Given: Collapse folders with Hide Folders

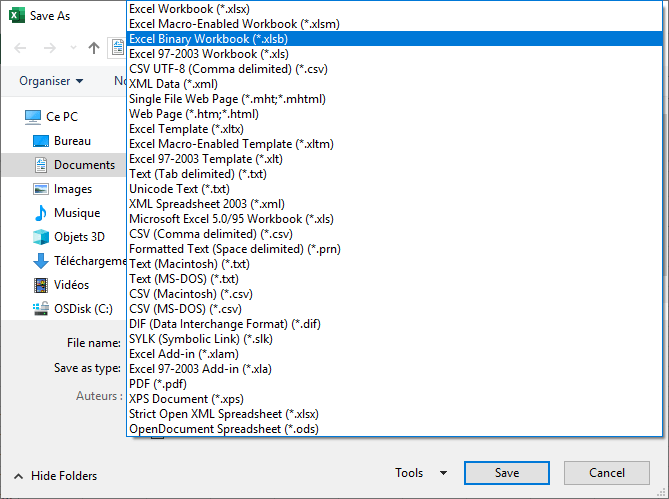Looking at the screenshot, I should pos(55,476).
